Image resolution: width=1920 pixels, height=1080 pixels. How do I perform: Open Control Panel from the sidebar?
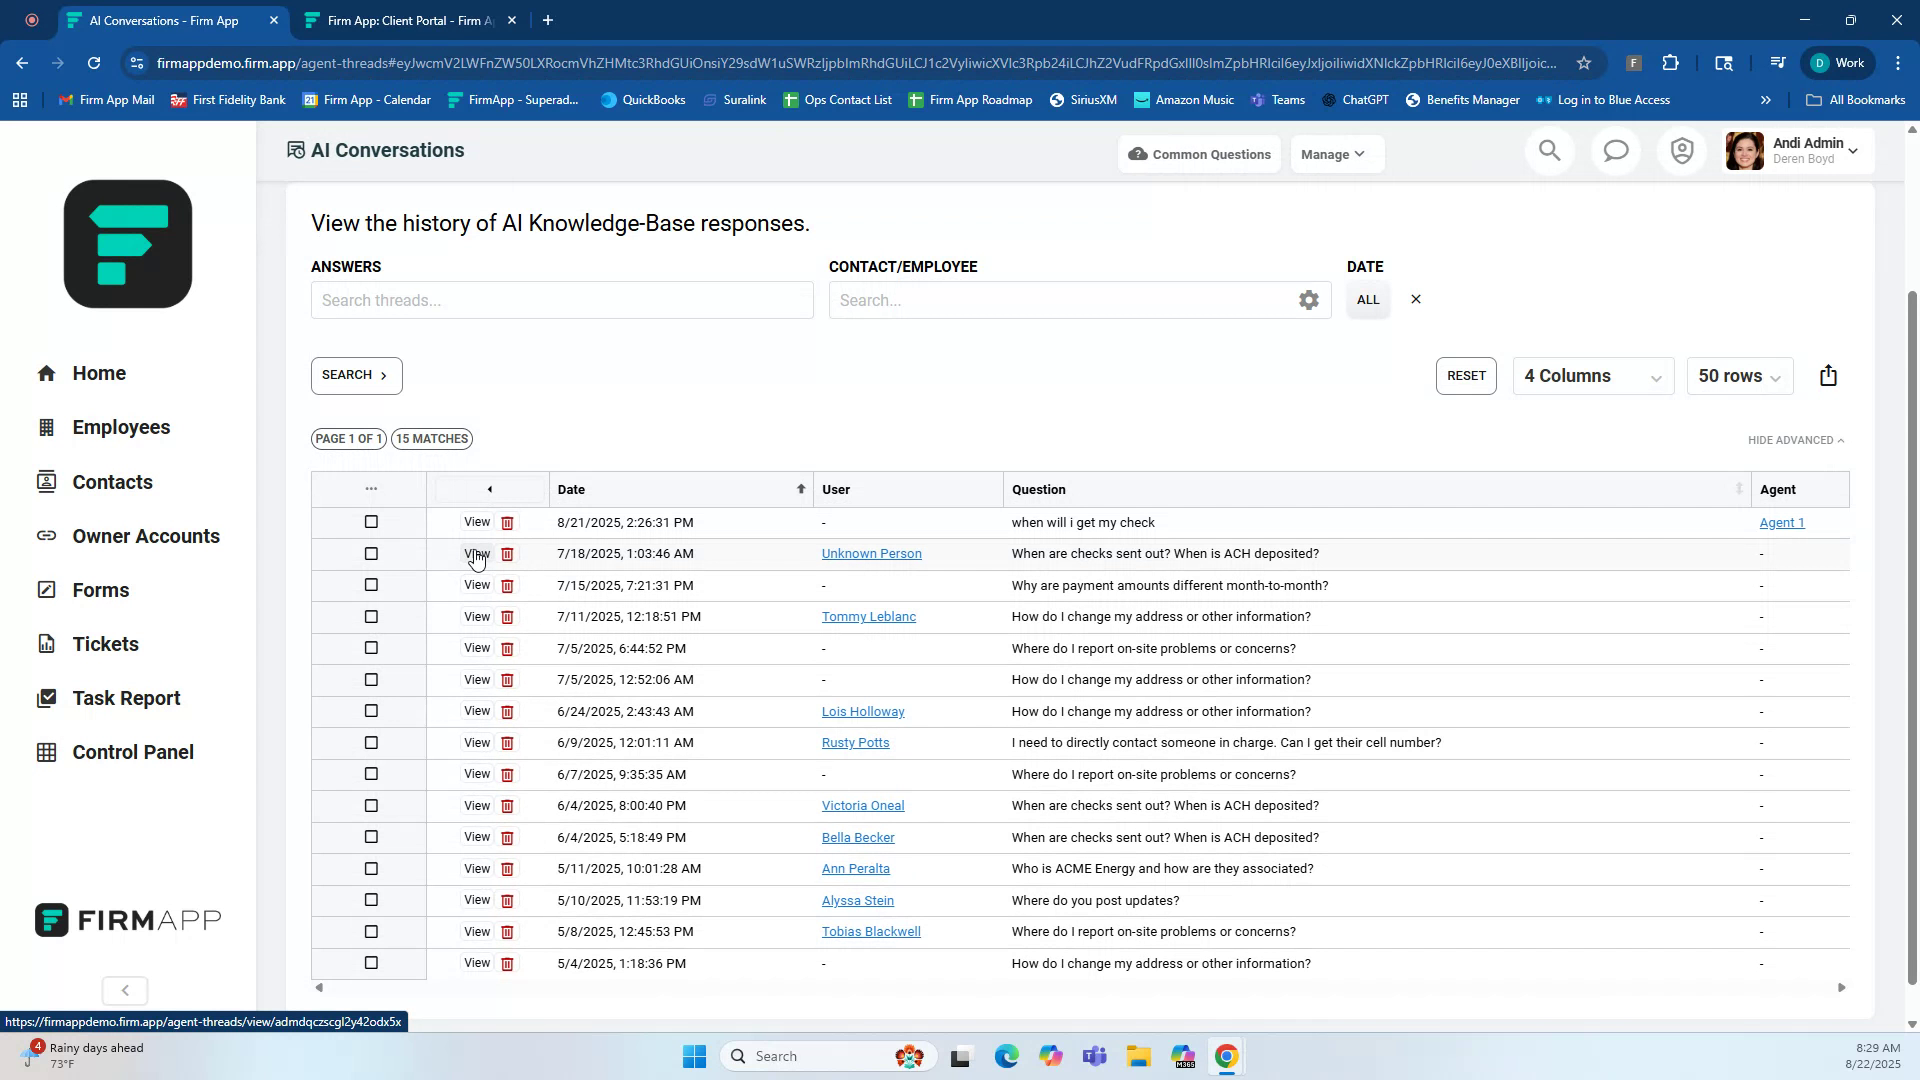coord(131,752)
